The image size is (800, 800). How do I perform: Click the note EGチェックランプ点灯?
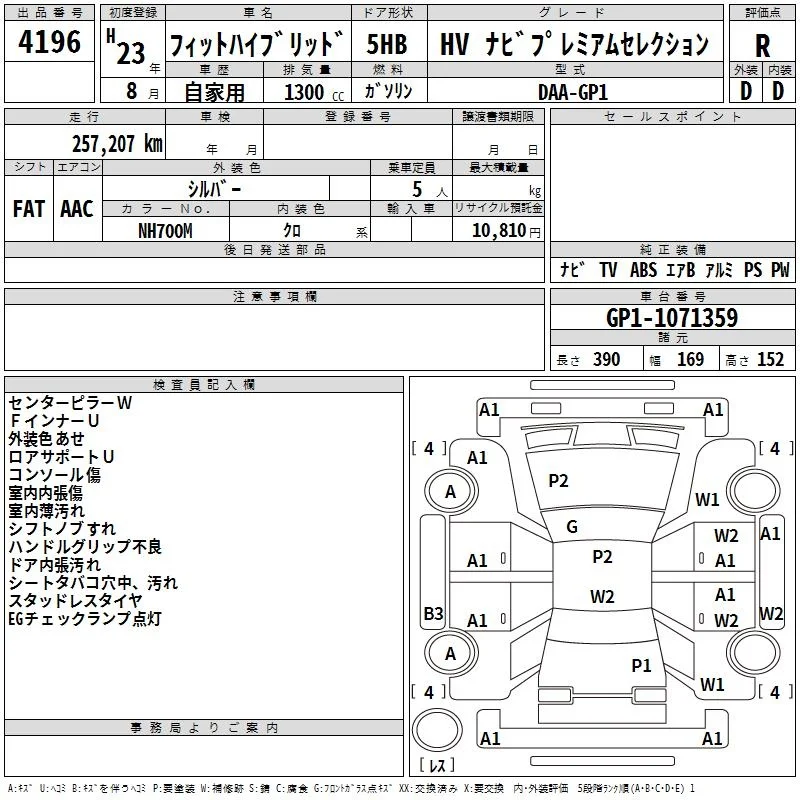point(85,619)
